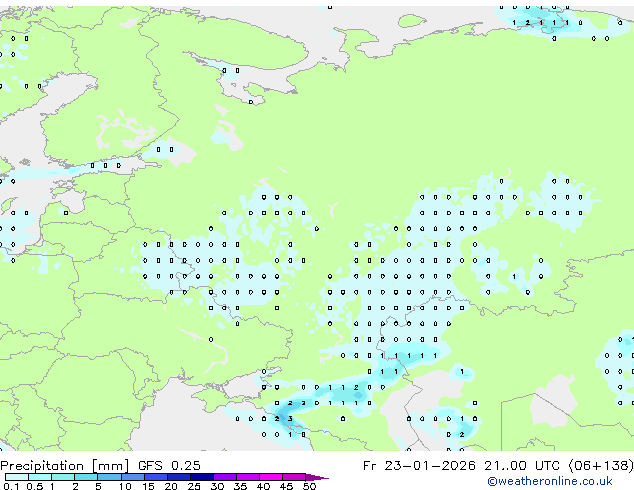This screenshot has height=490, width=634.
Task: Click the purple arrow at the legend's end
Action: point(317,478)
